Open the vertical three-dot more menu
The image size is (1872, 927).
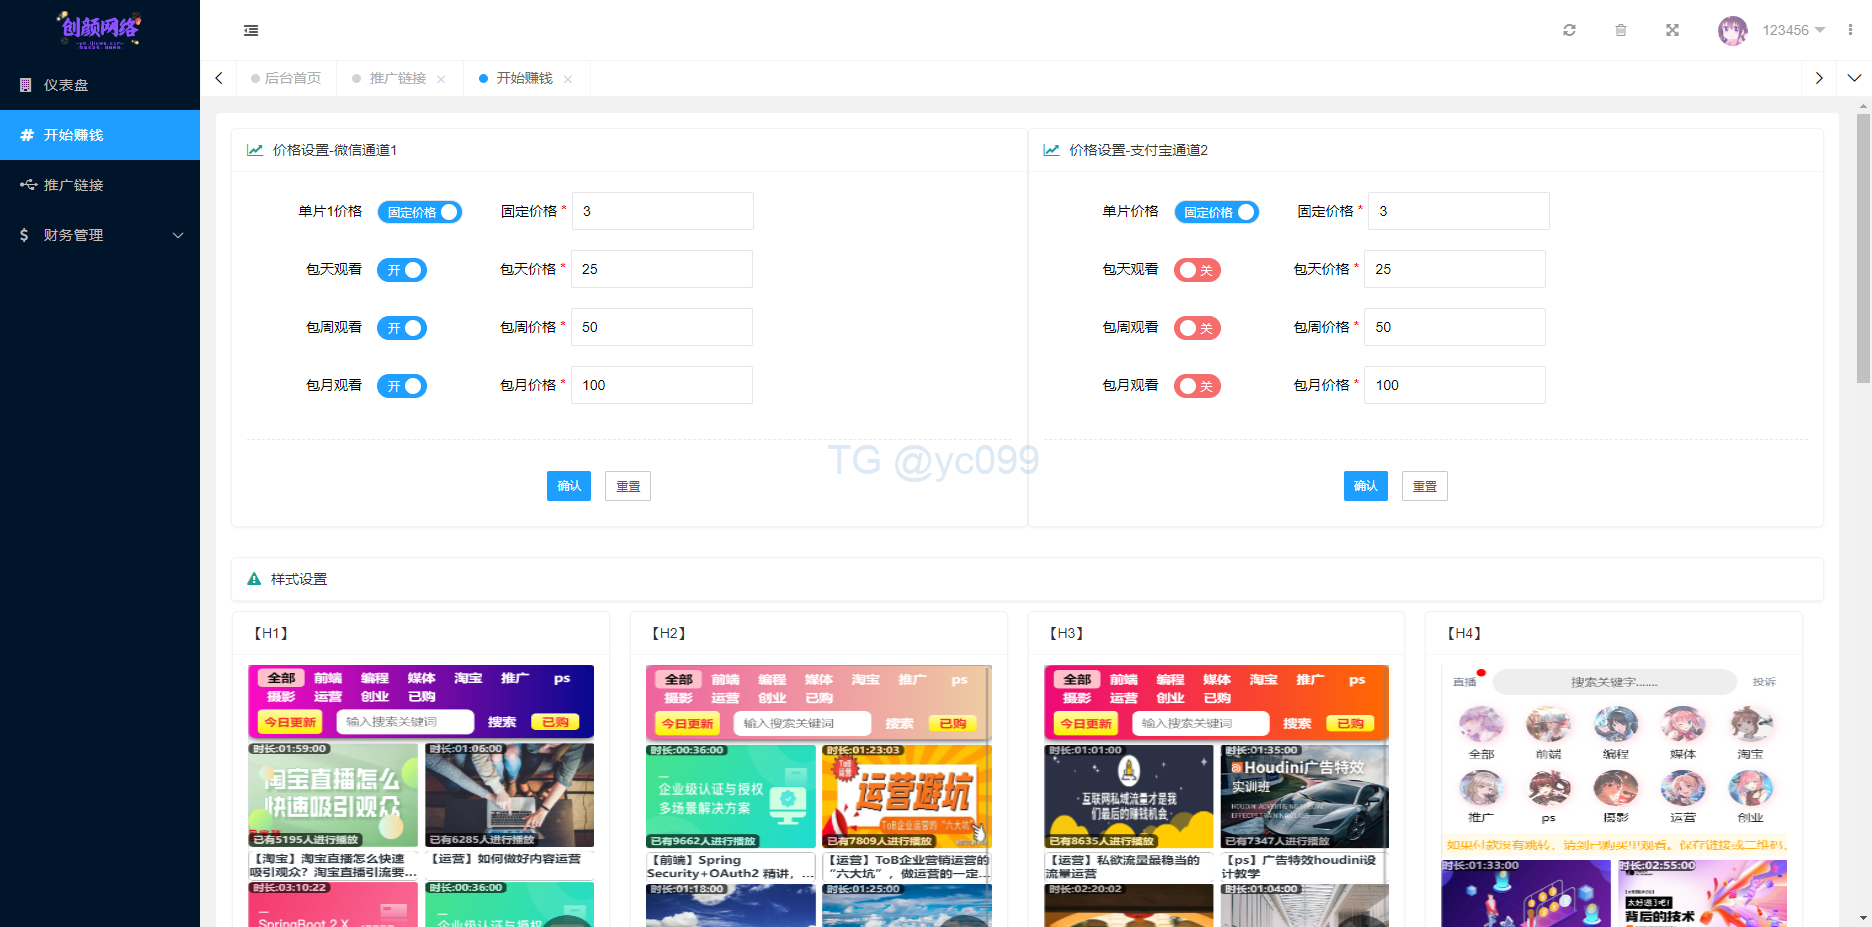coord(1850,30)
